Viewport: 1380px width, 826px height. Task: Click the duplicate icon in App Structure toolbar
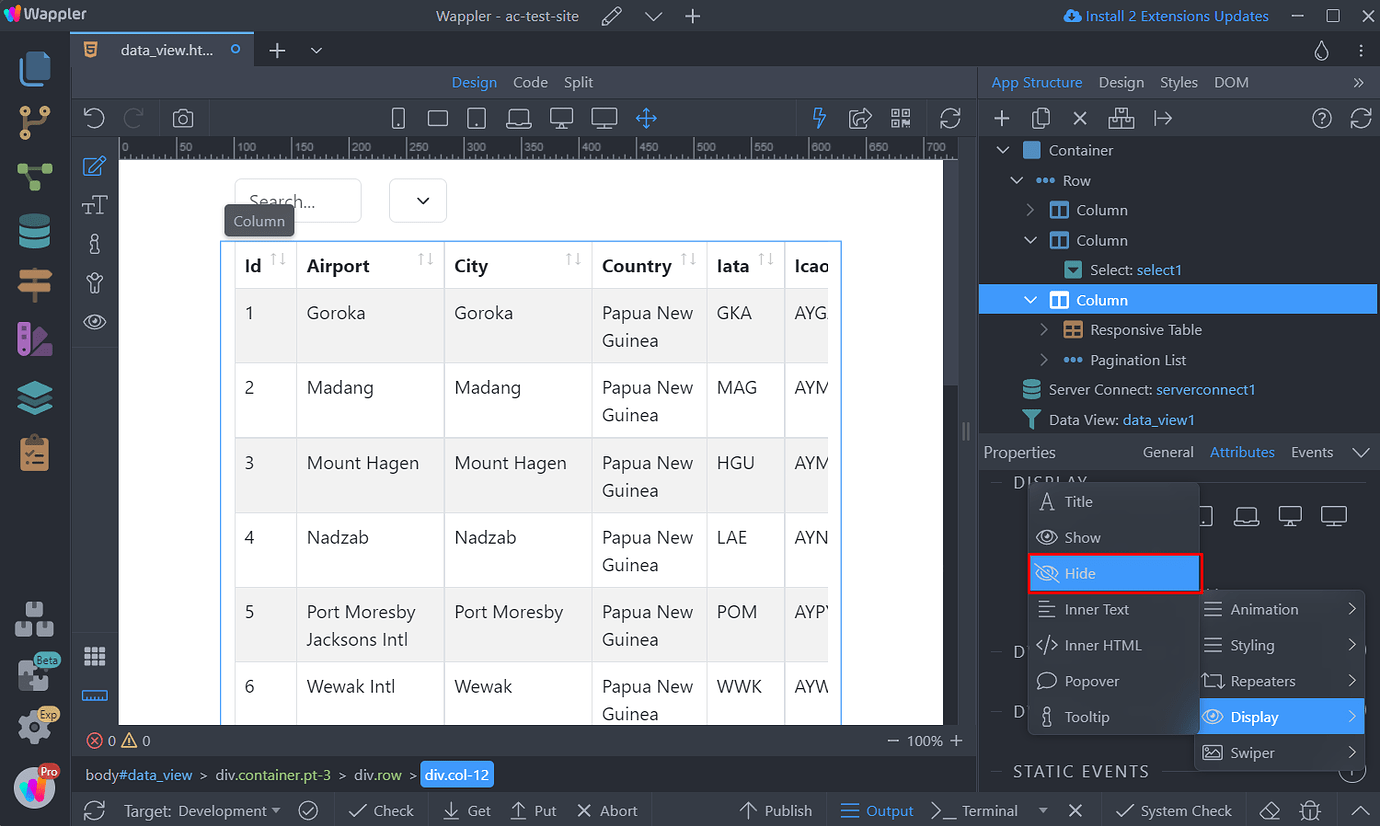tap(1041, 119)
